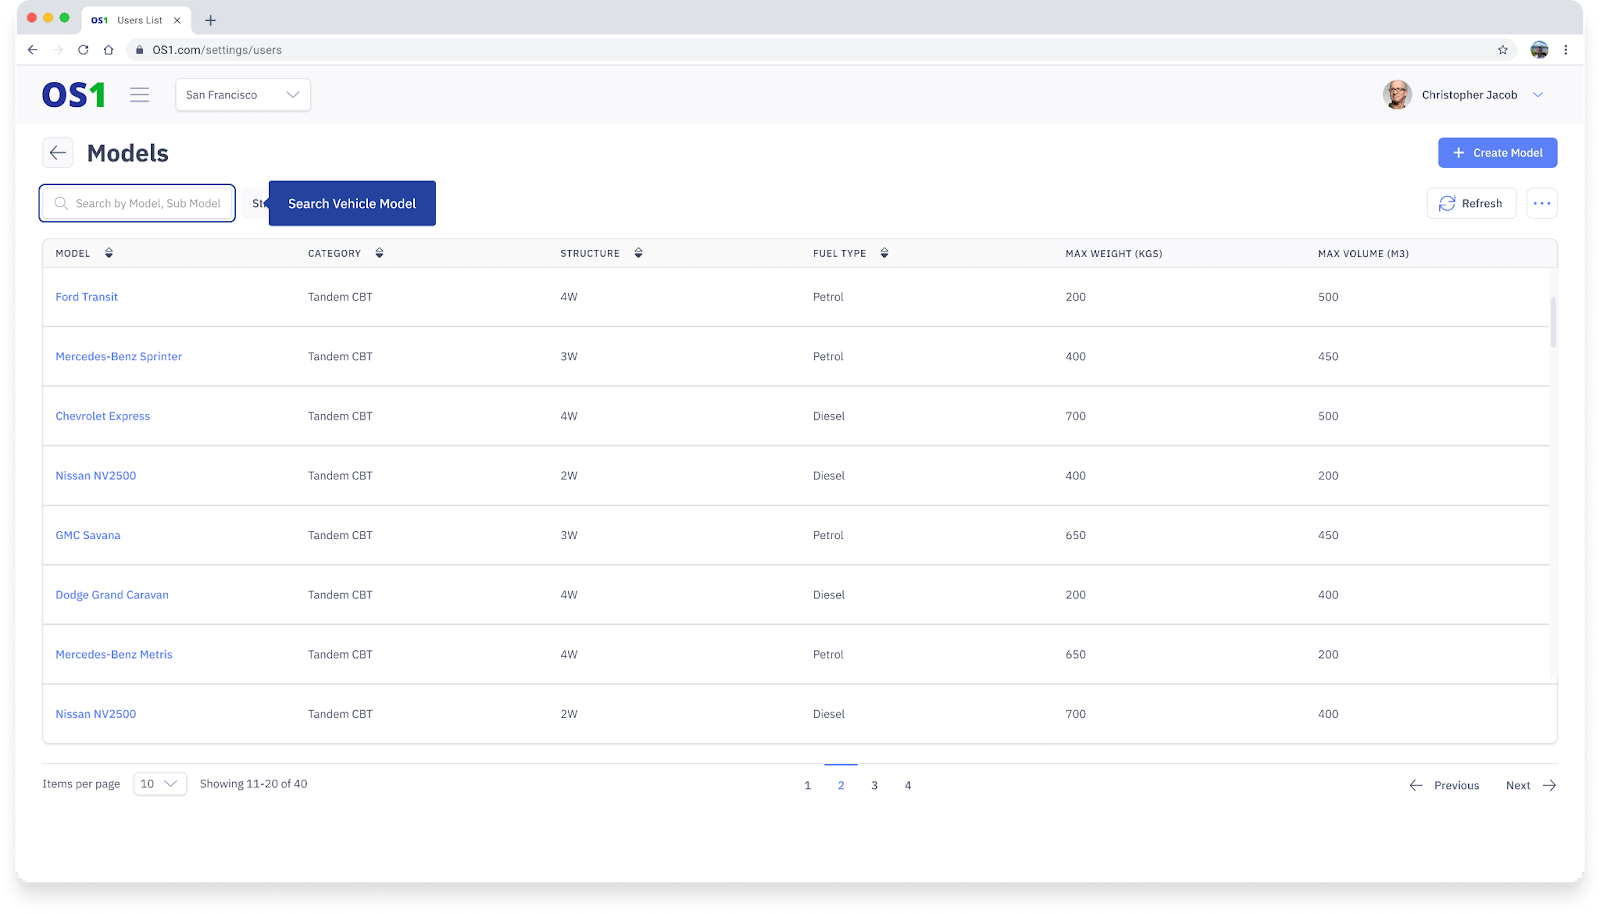This screenshot has height=914, width=1600.
Task: Go to the browser home page
Action: click(x=108, y=50)
